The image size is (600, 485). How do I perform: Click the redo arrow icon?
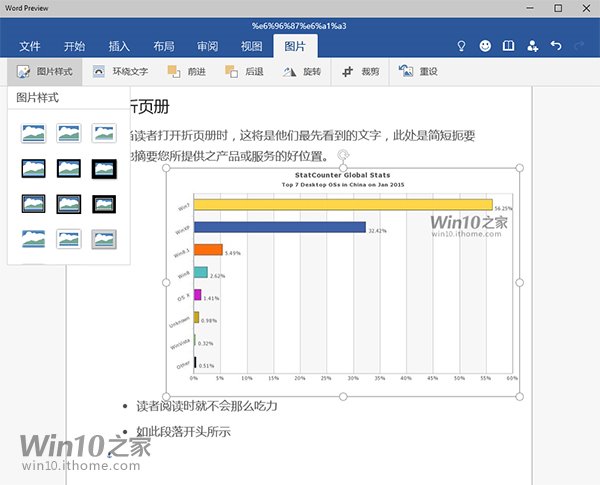(579, 46)
